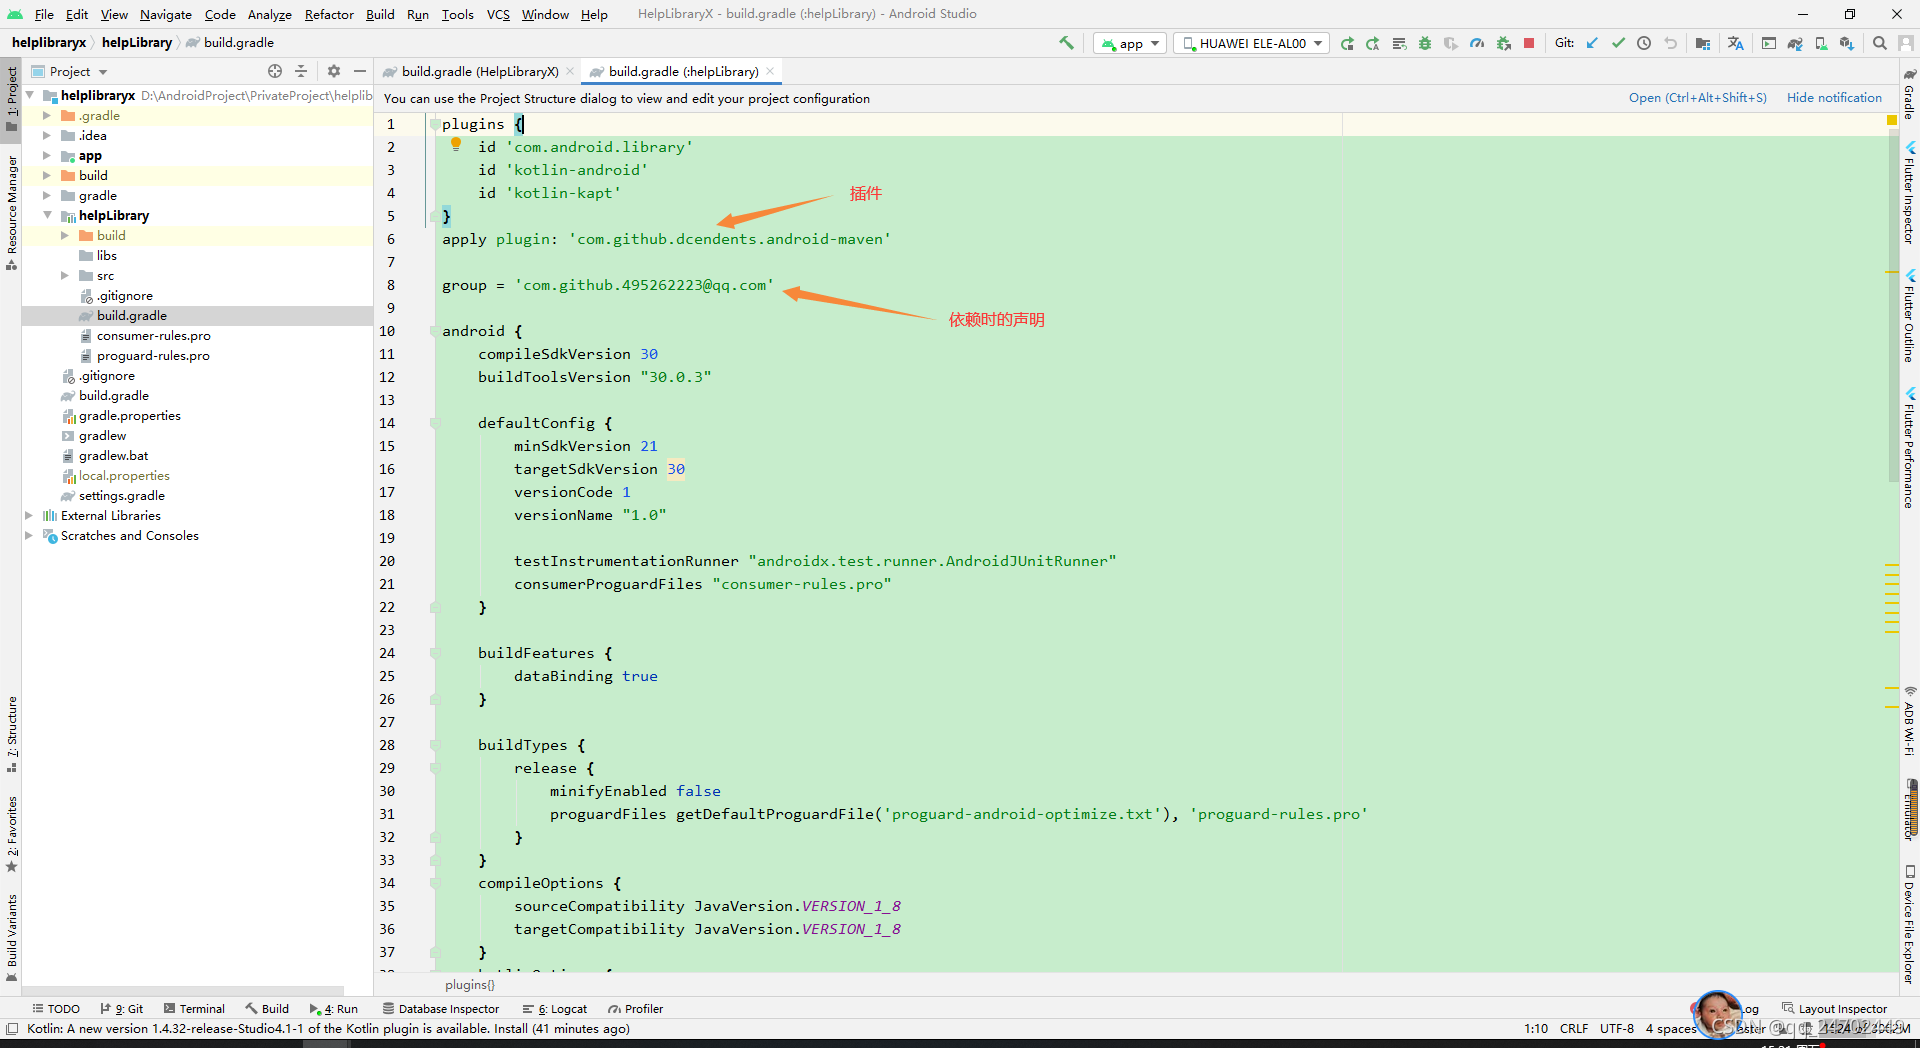Viewport: 1920px width, 1048px height.
Task: Open Git history clock icon
Action: (x=1644, y=43)
